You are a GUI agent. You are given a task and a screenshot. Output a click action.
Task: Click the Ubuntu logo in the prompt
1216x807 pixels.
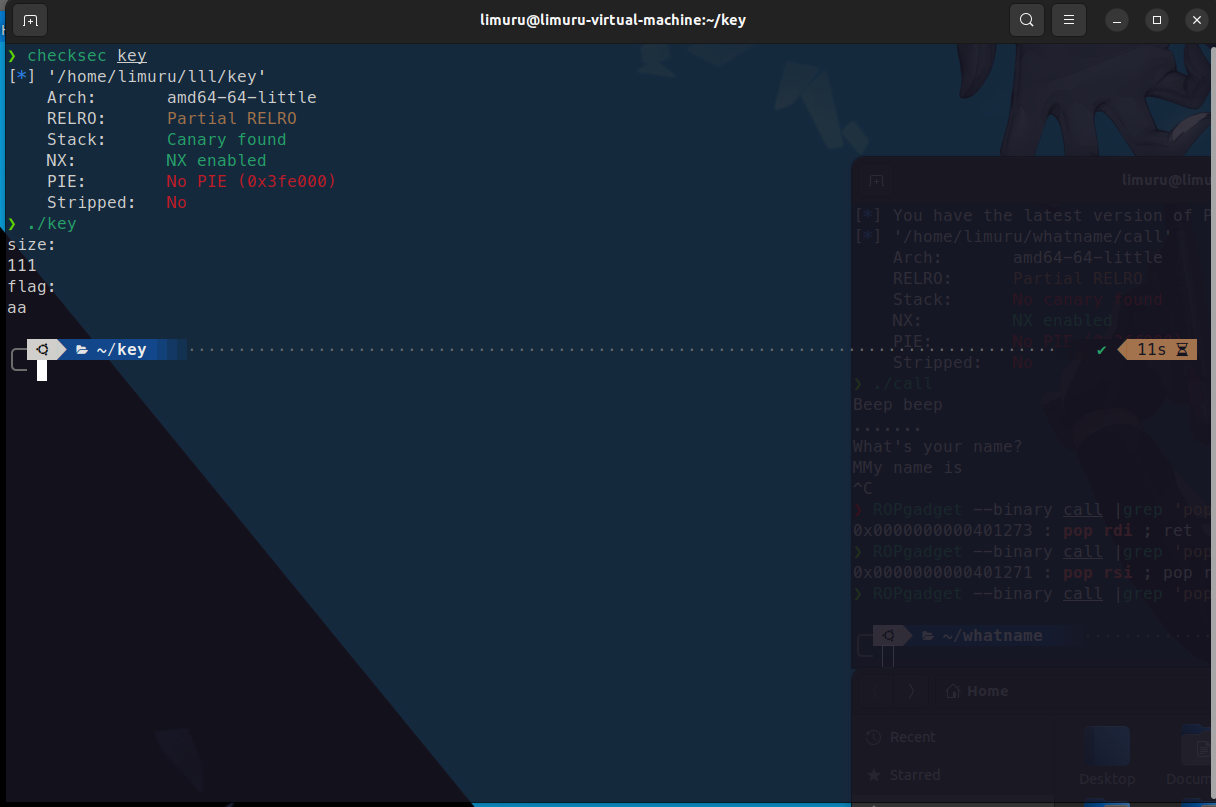tap(45, 350)
